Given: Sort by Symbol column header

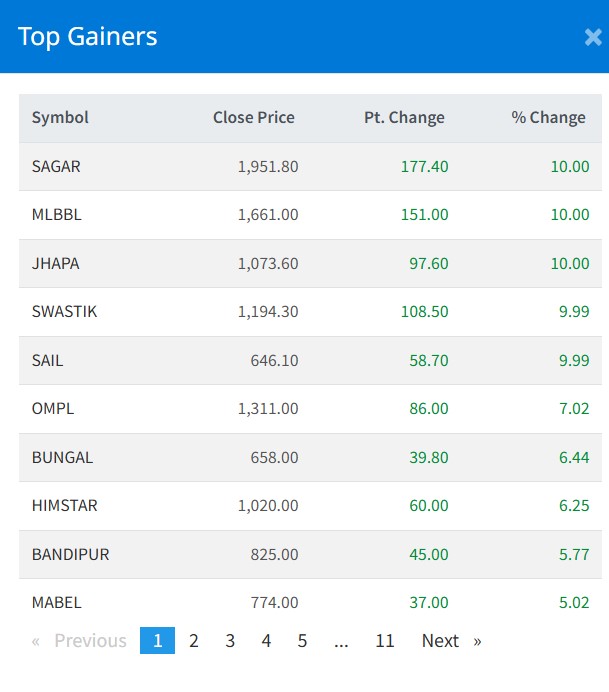Looking at the screenshot, I should (x=60, y=118).
